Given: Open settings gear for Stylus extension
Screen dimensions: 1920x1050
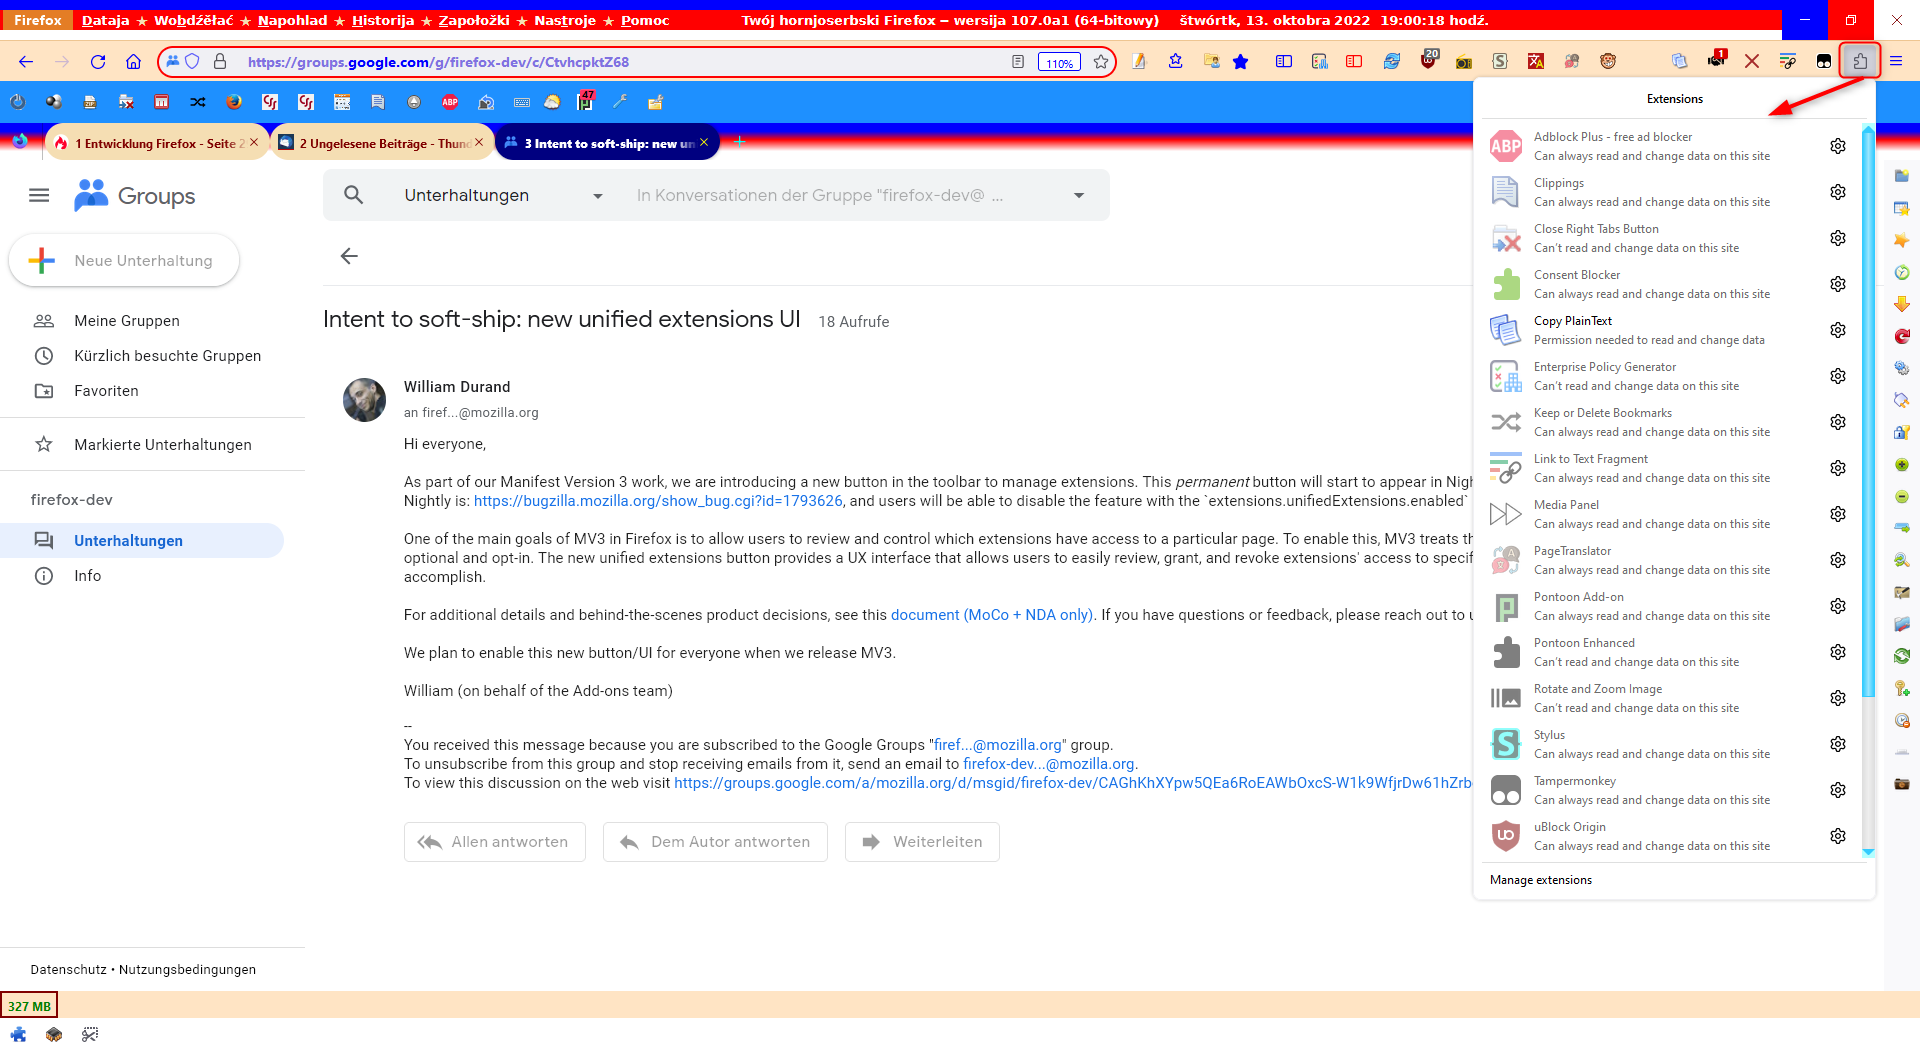Looking at the screenshot, I should coord(1838,744).
